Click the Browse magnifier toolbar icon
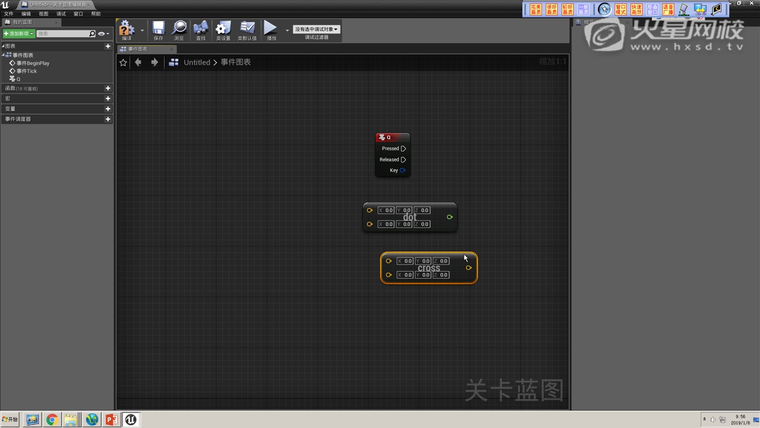 click(x=179, y=29)
